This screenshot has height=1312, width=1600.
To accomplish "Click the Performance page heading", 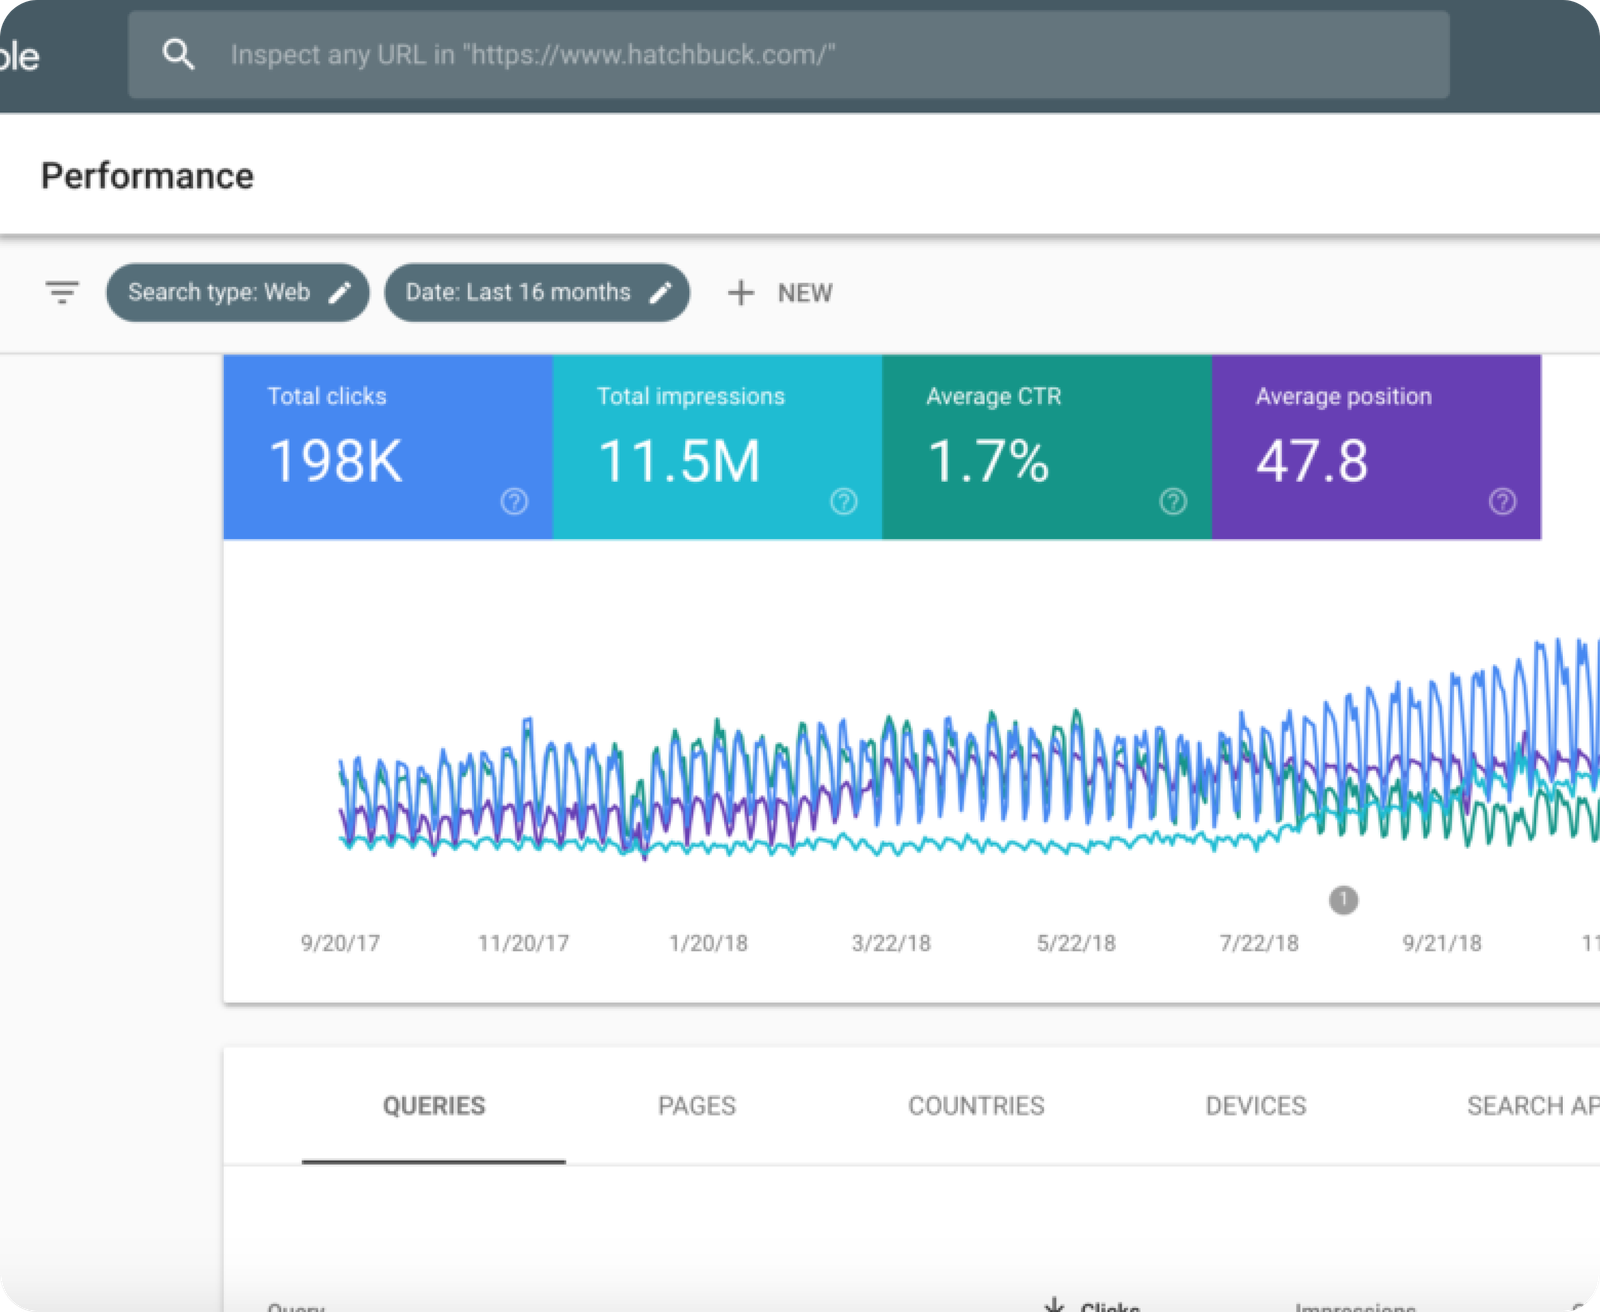I will [x=147, y=176].
